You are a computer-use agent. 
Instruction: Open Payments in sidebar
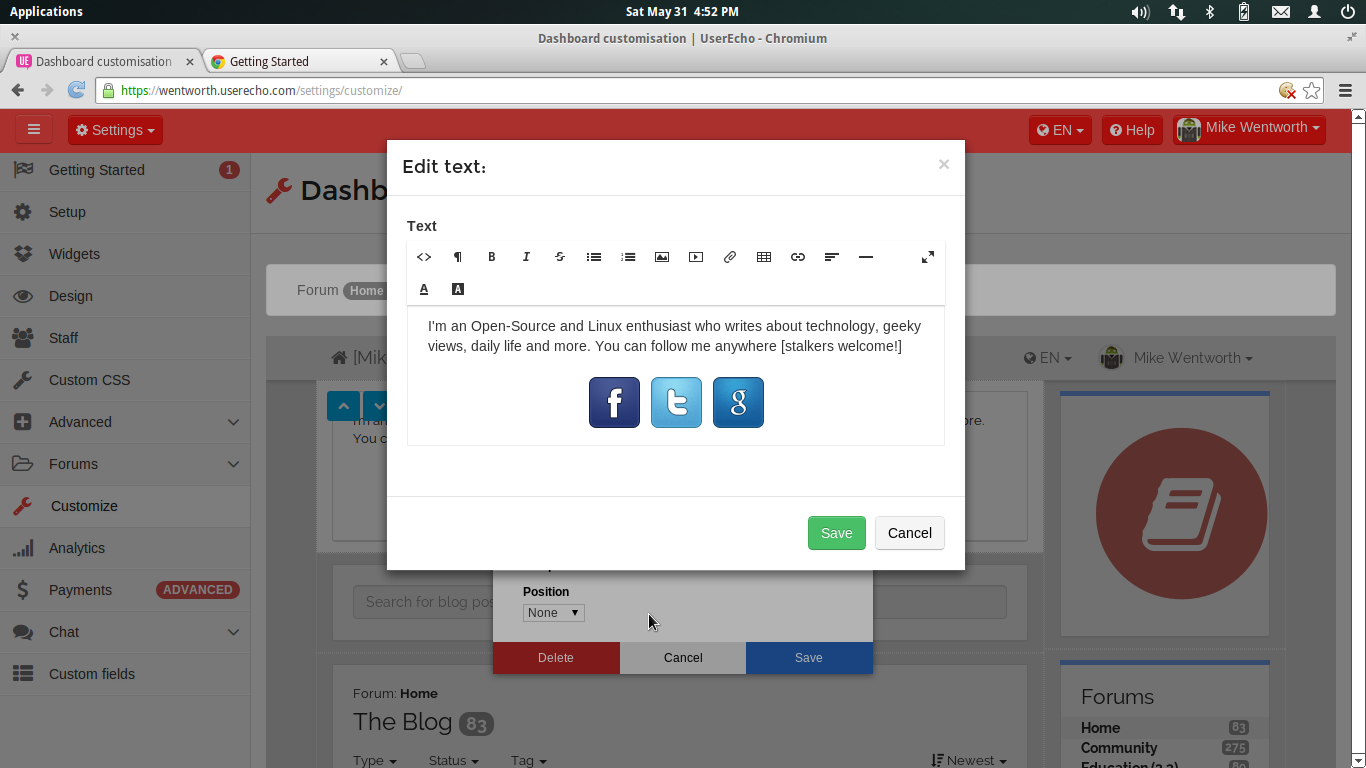click(125, 590)
